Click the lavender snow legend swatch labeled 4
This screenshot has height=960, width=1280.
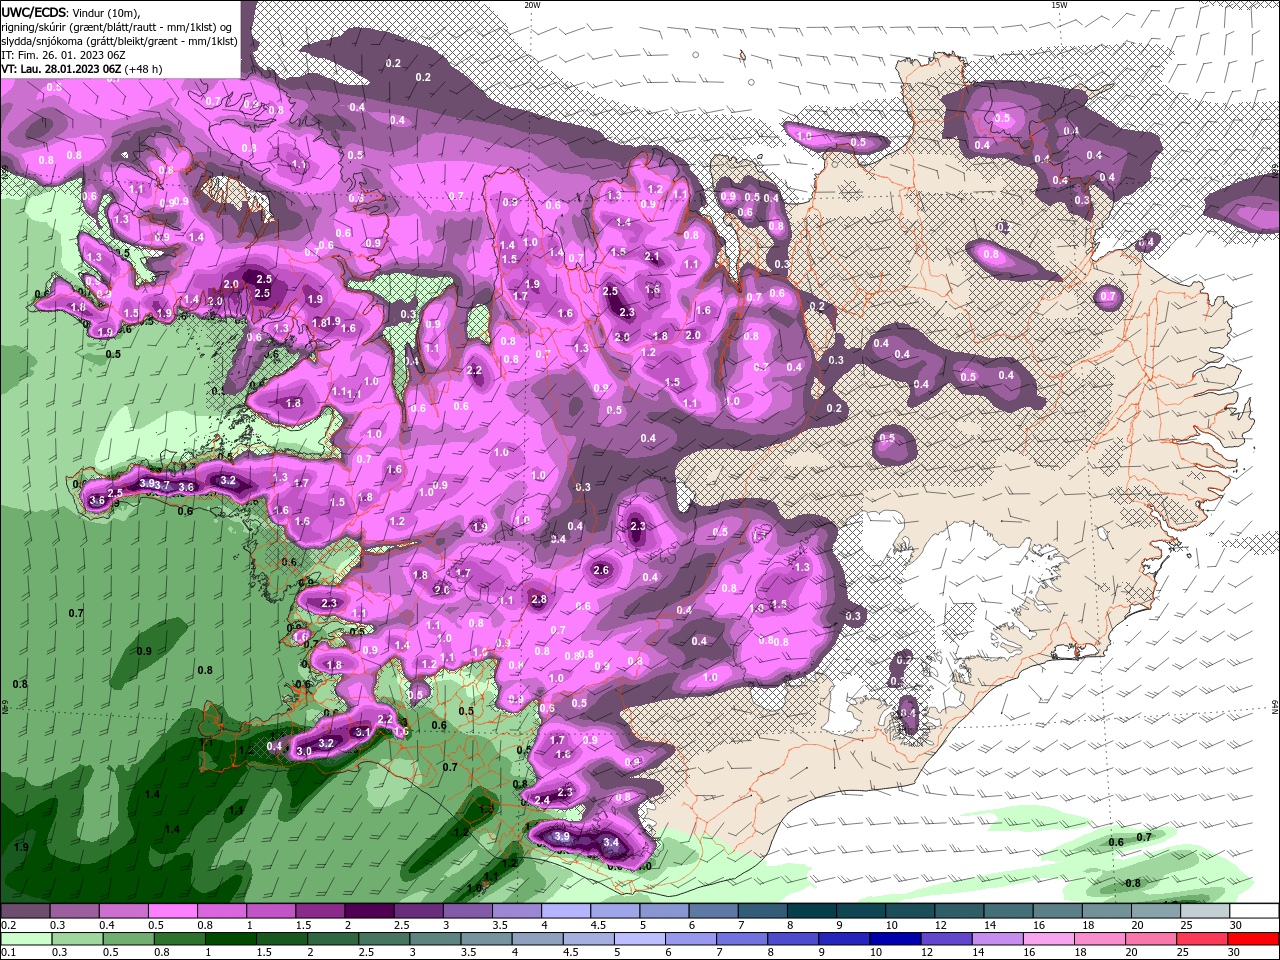(x=565, y=911)
